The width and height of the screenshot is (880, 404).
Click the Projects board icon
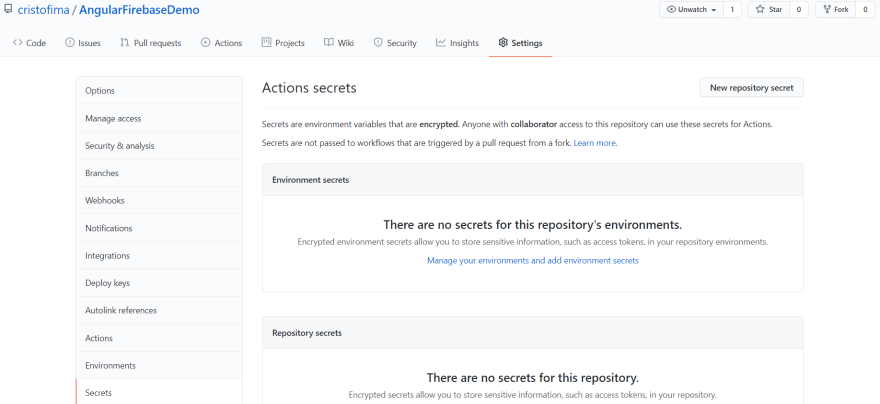point(266,43)
